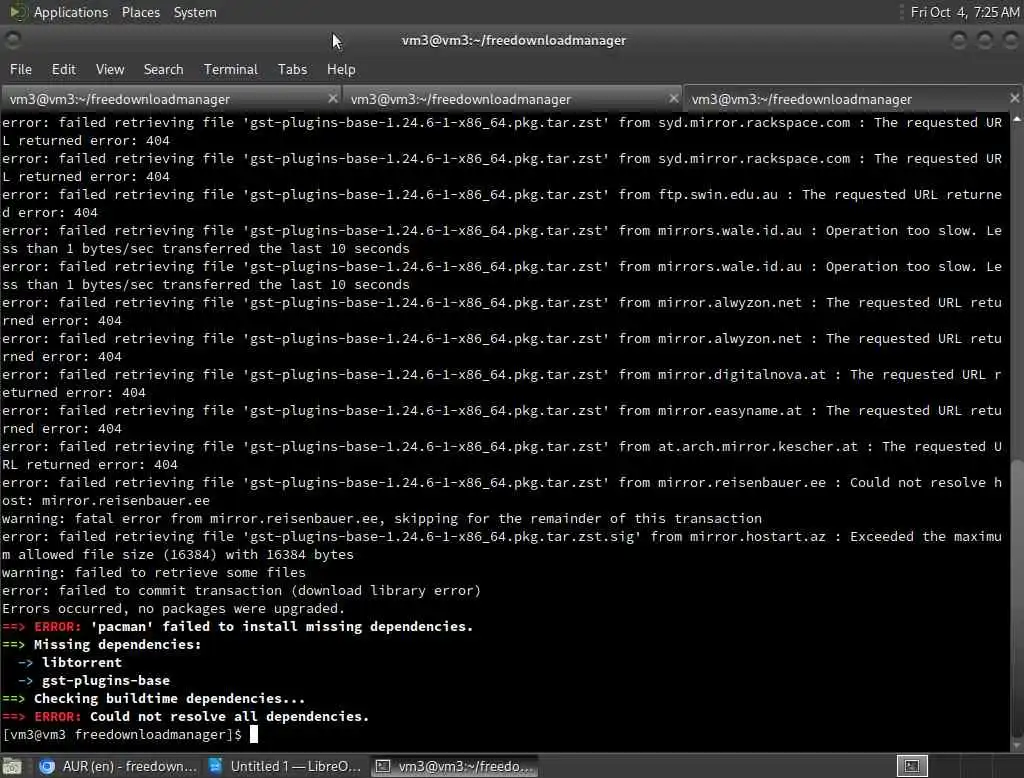Screen dimensions: 1024x778
Task: Click 'failed to commit transaction' error line
Action: [x=241, y=591]
